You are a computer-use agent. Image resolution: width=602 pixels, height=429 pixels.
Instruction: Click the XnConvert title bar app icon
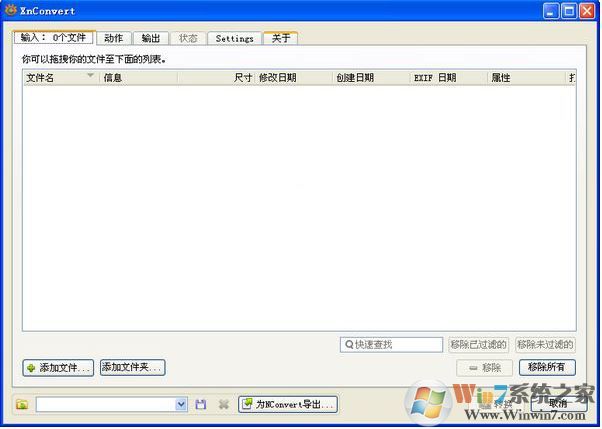(x=11, y=10)
